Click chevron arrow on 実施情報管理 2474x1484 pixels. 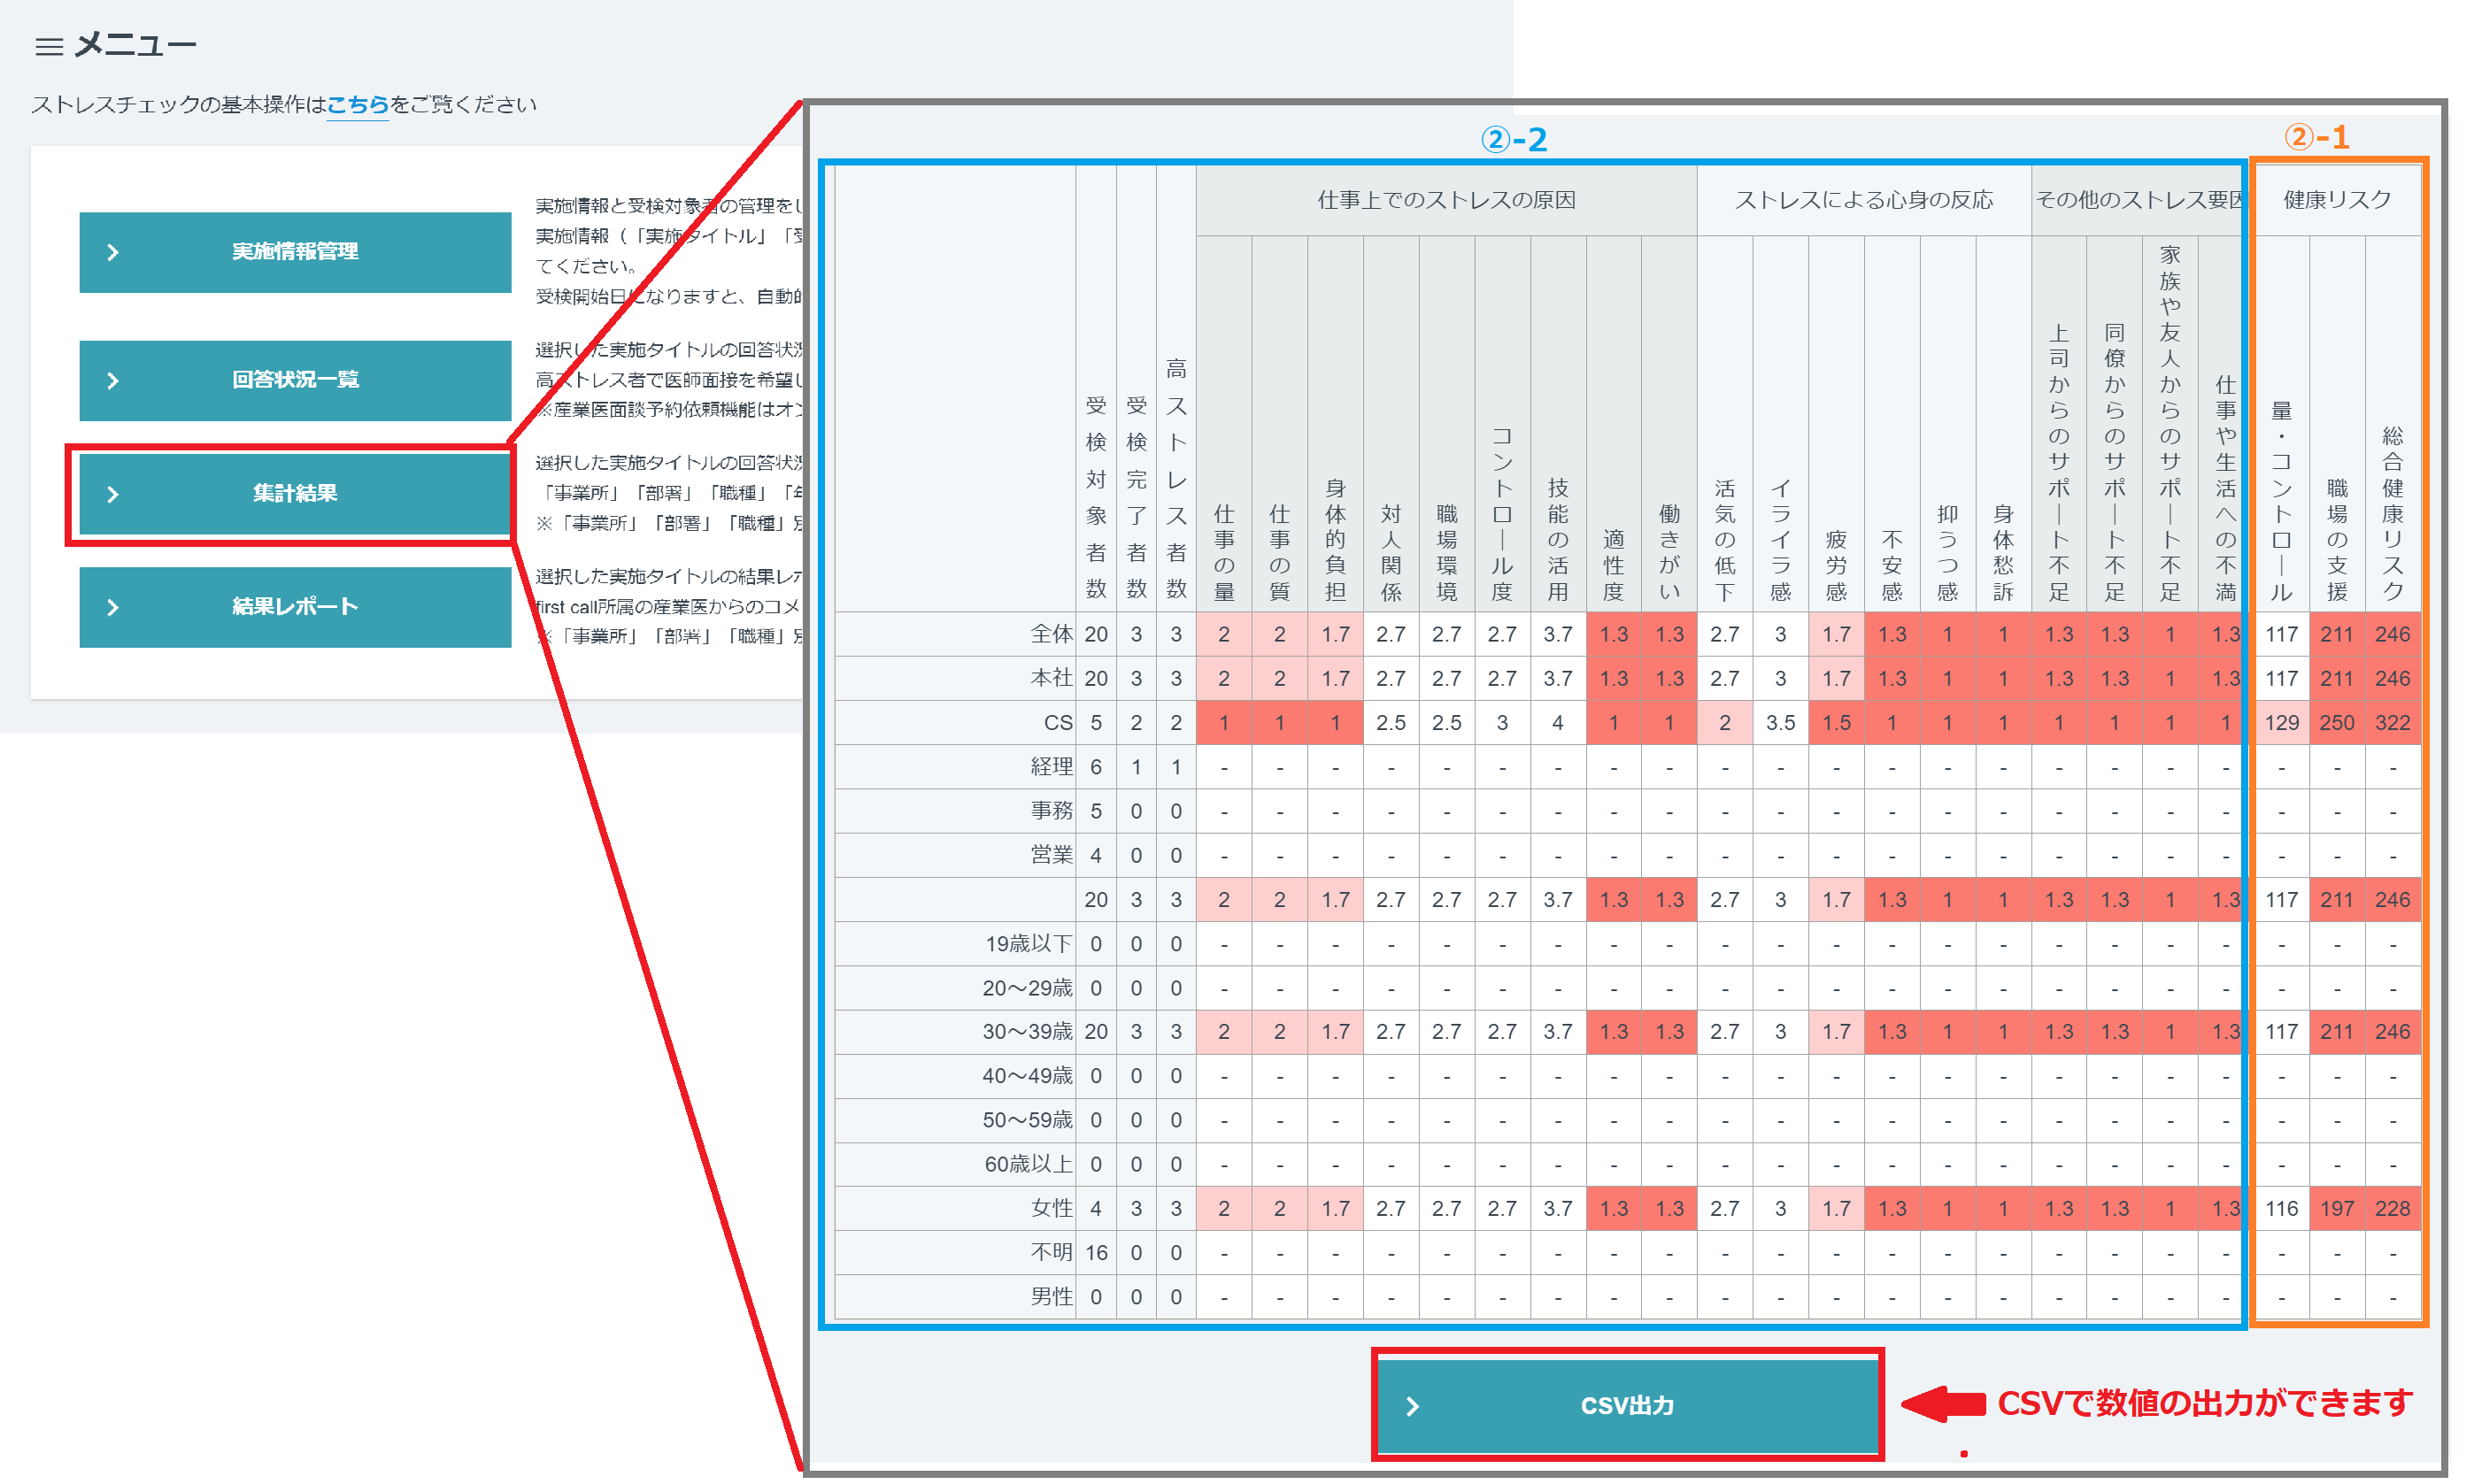(x=113, y=253)
